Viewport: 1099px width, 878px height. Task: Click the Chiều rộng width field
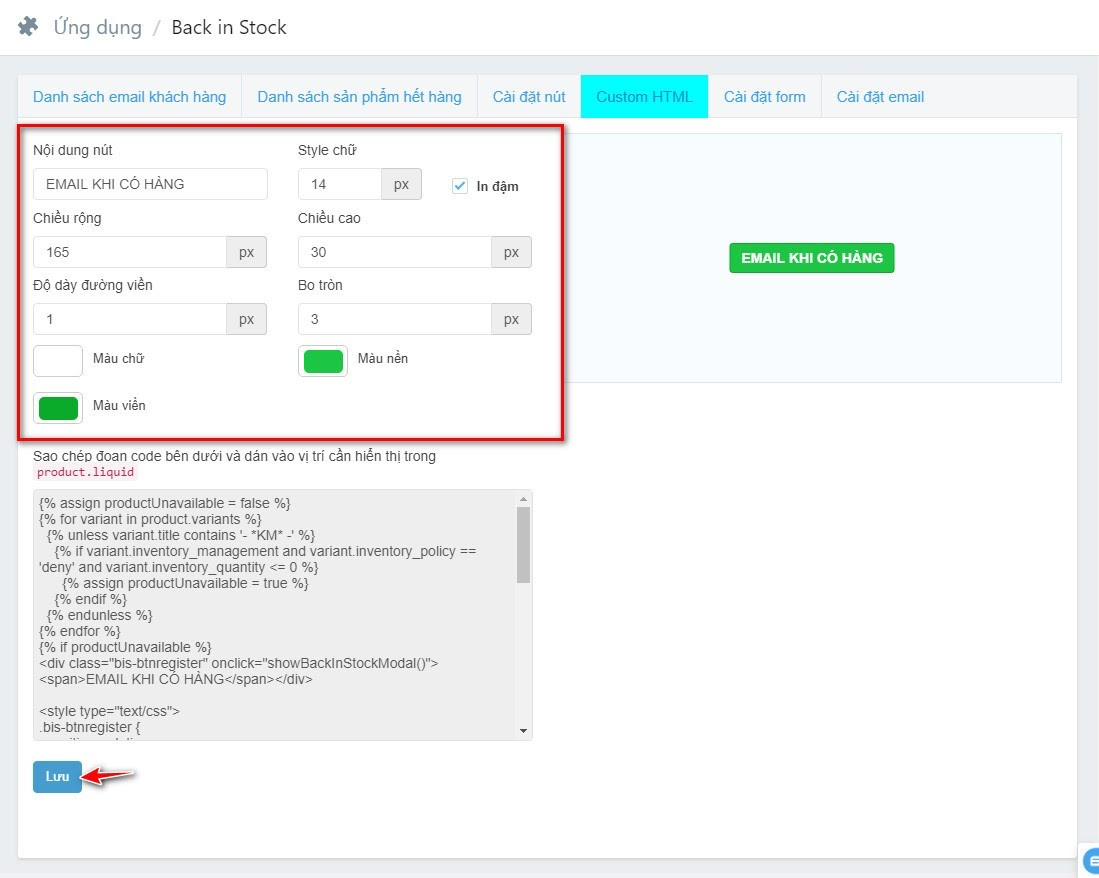[130, 252]
